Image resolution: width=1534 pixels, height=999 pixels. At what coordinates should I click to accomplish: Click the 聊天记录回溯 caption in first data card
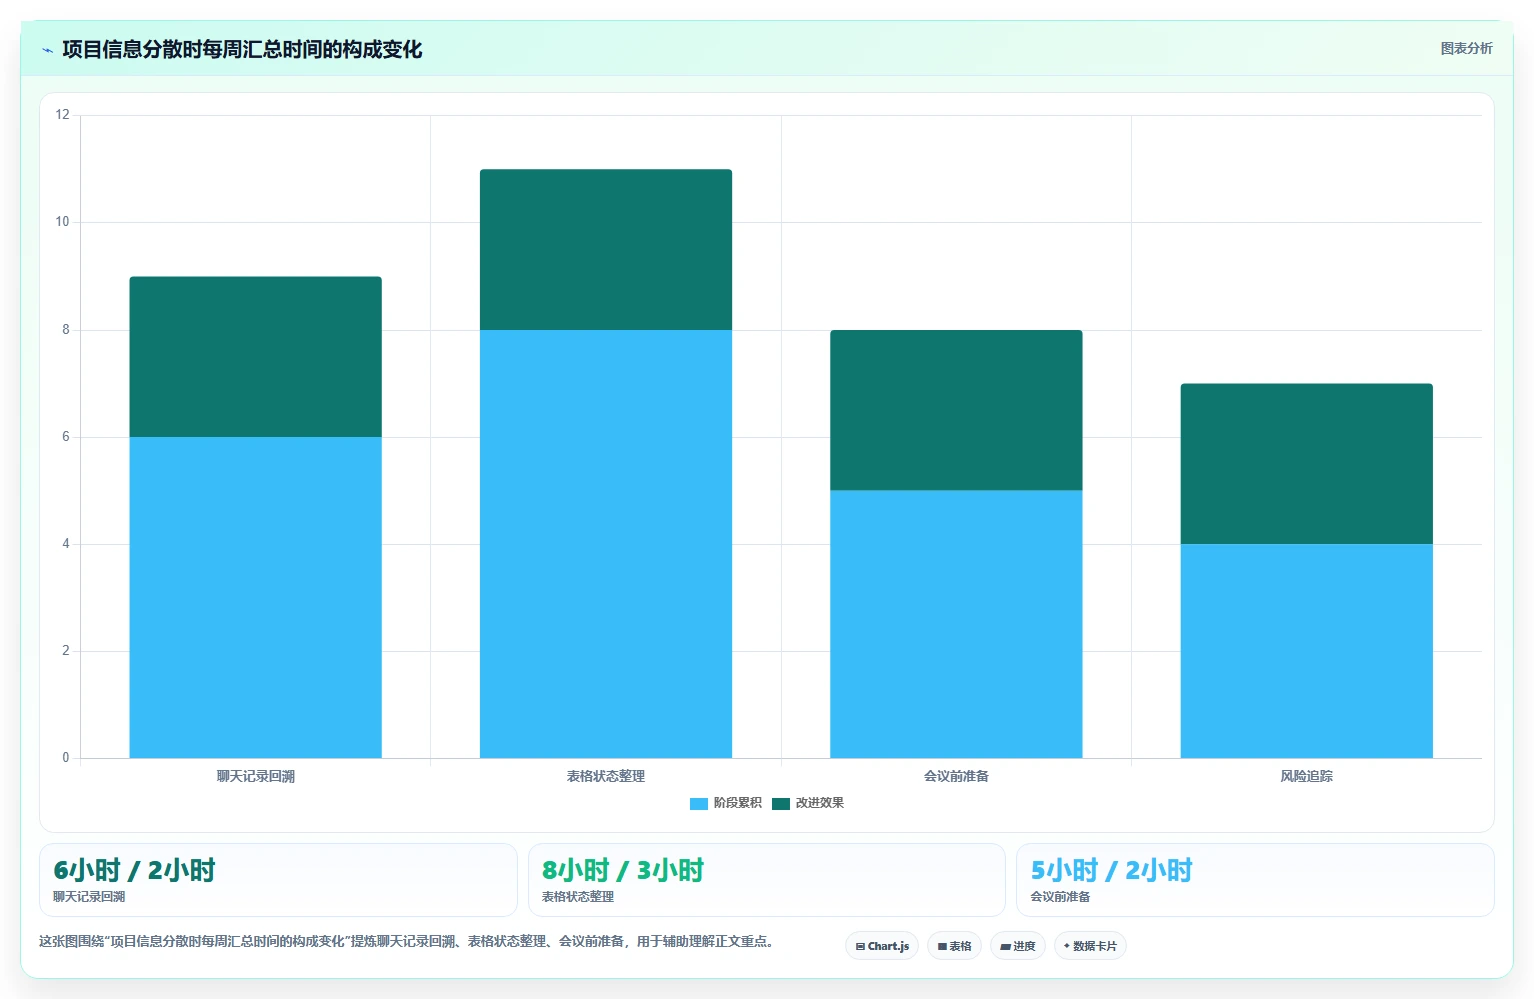[x=89, y=897]
